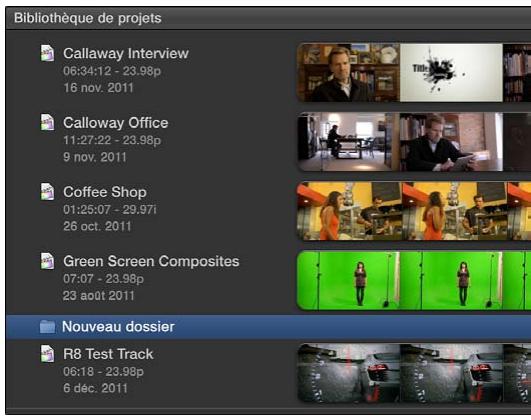Select the R8 Test Track project name
The height and width of the screenshot is (420, 531).
point(108,354)
